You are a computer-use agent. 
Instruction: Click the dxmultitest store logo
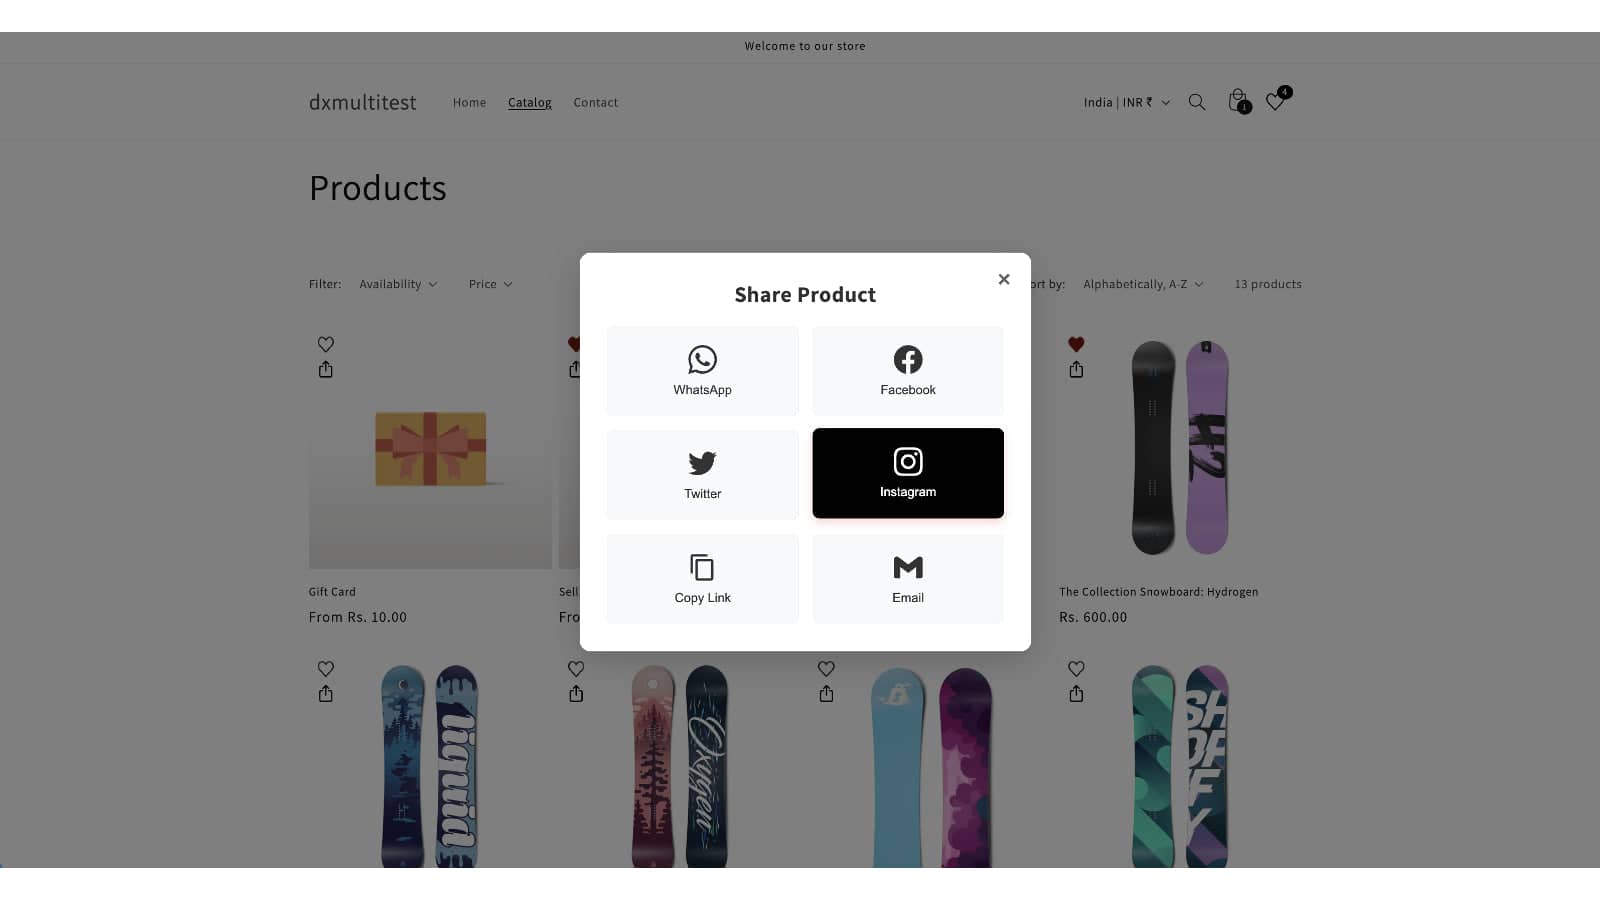click(363, 102)
